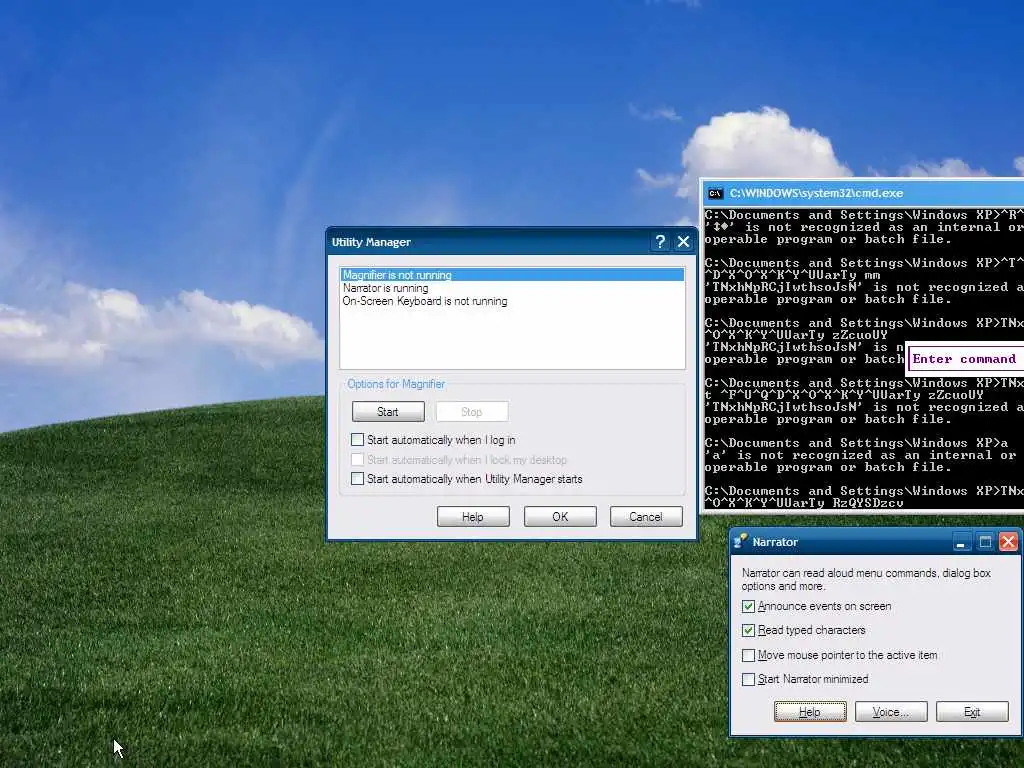
Task: Close the Utility Manager dialog
Action: coord(683,242)
